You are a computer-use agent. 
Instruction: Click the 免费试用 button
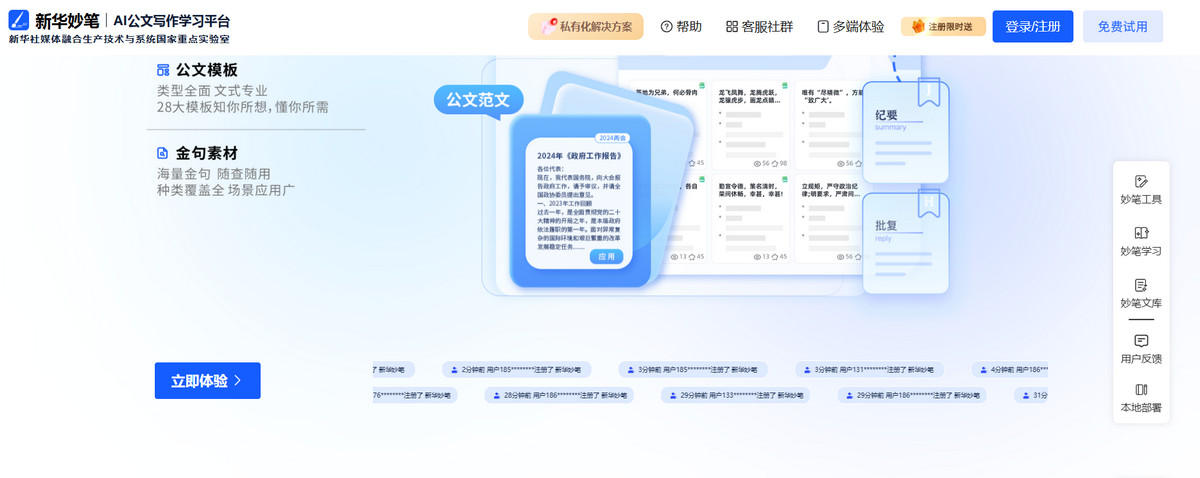1123,27
